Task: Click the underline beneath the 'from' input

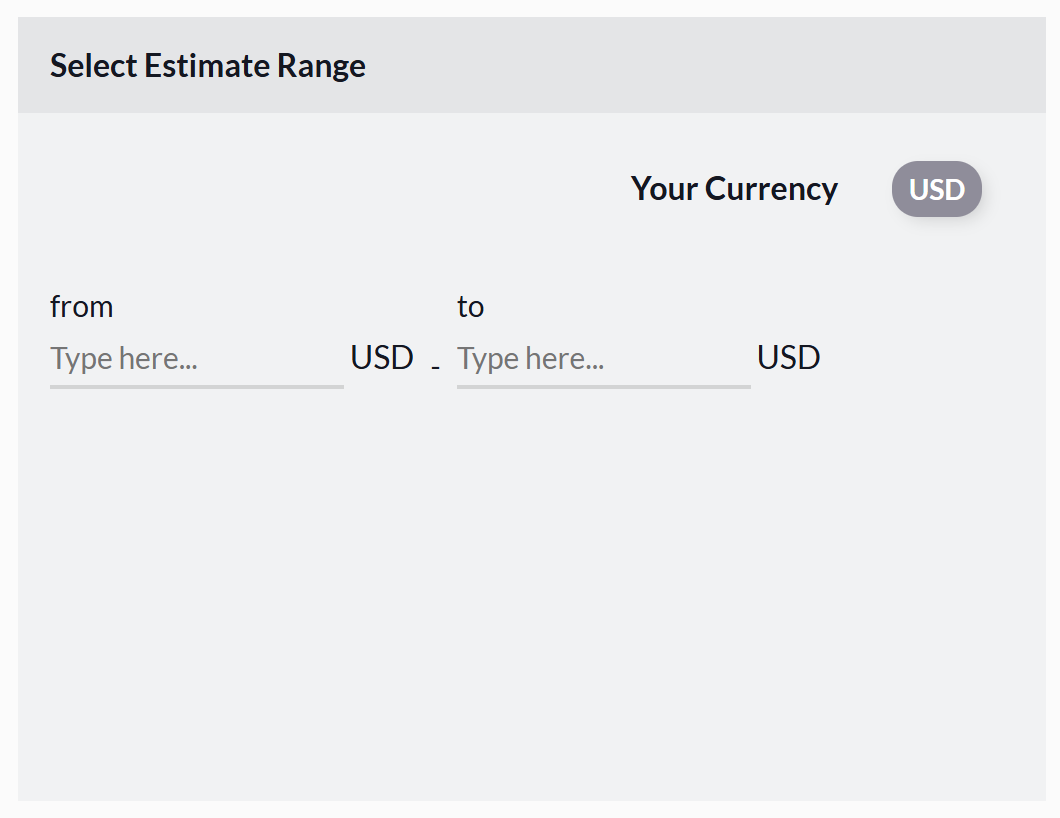Action: coord(196,385)
